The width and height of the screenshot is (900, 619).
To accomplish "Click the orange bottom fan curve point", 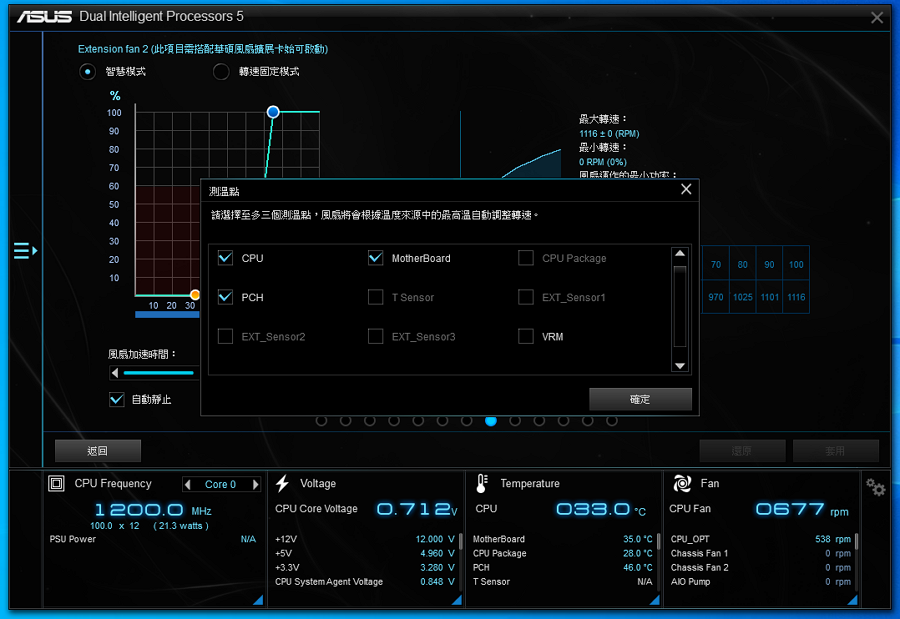I will [195, 295].
